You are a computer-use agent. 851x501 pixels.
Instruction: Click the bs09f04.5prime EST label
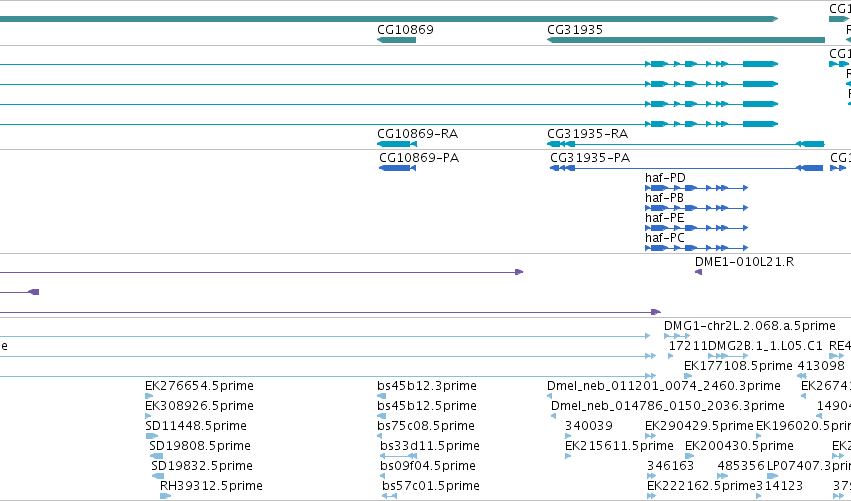(429, 466)
